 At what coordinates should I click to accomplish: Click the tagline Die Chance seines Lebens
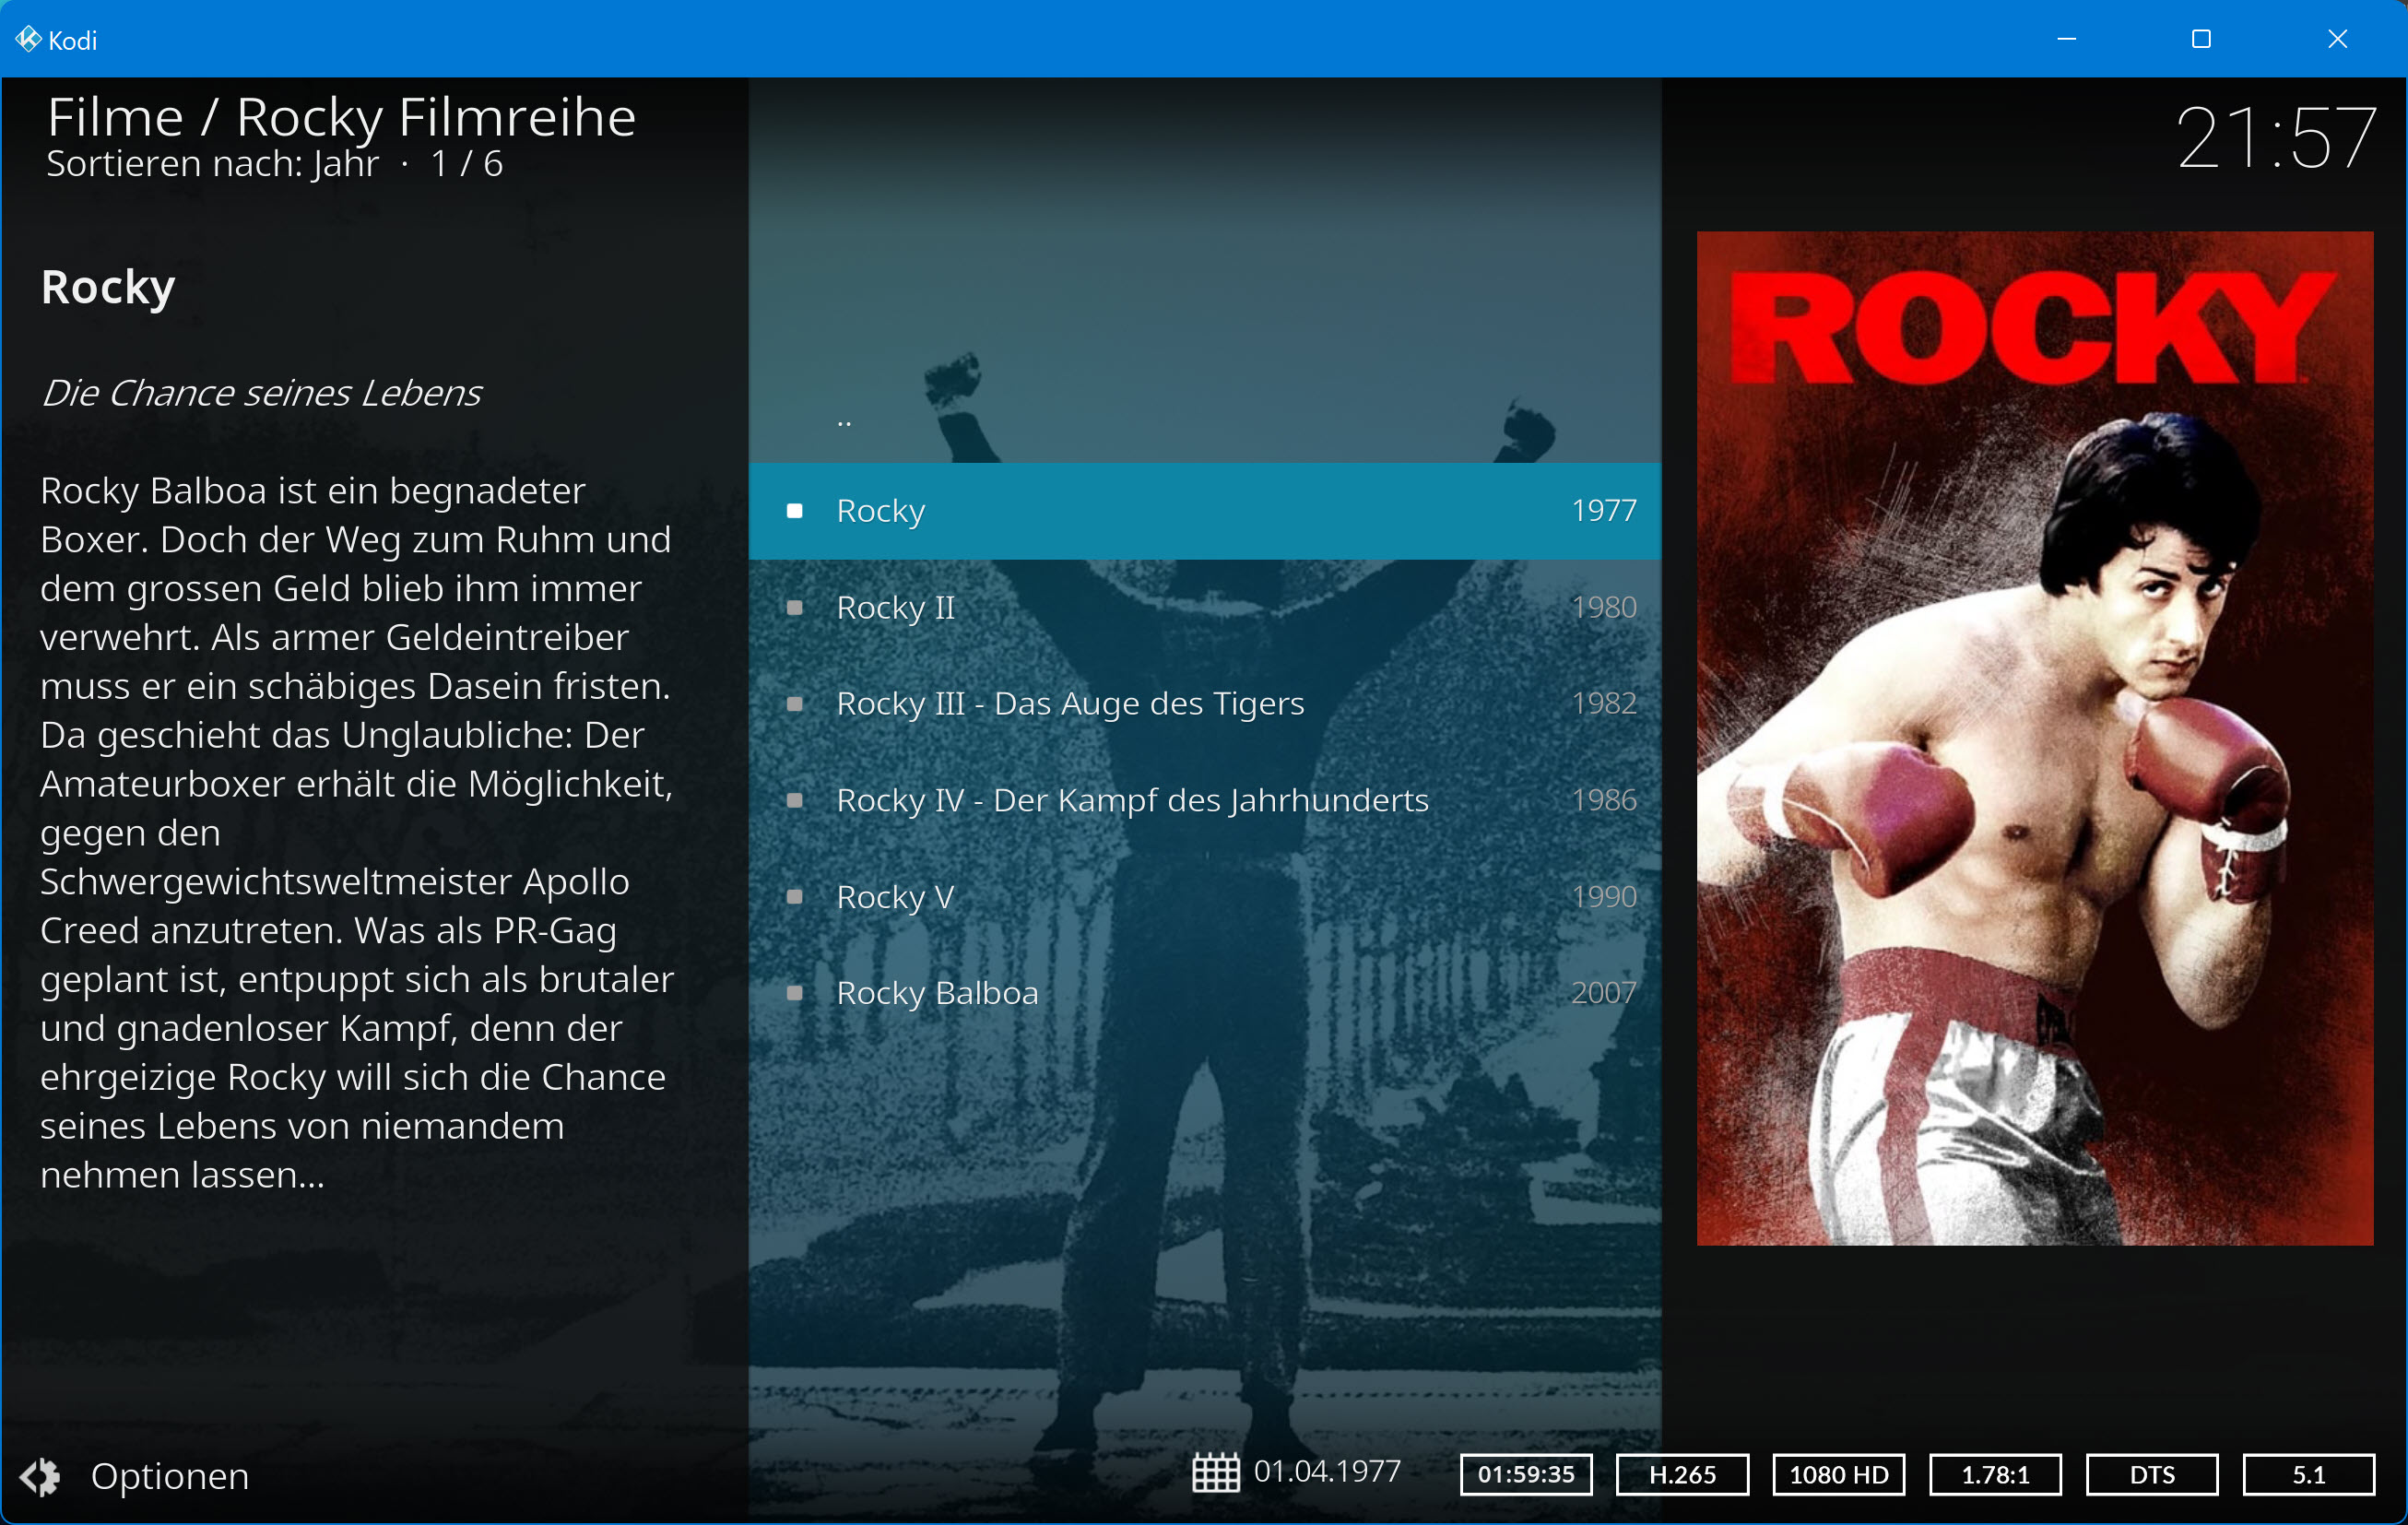pos(261,394)
